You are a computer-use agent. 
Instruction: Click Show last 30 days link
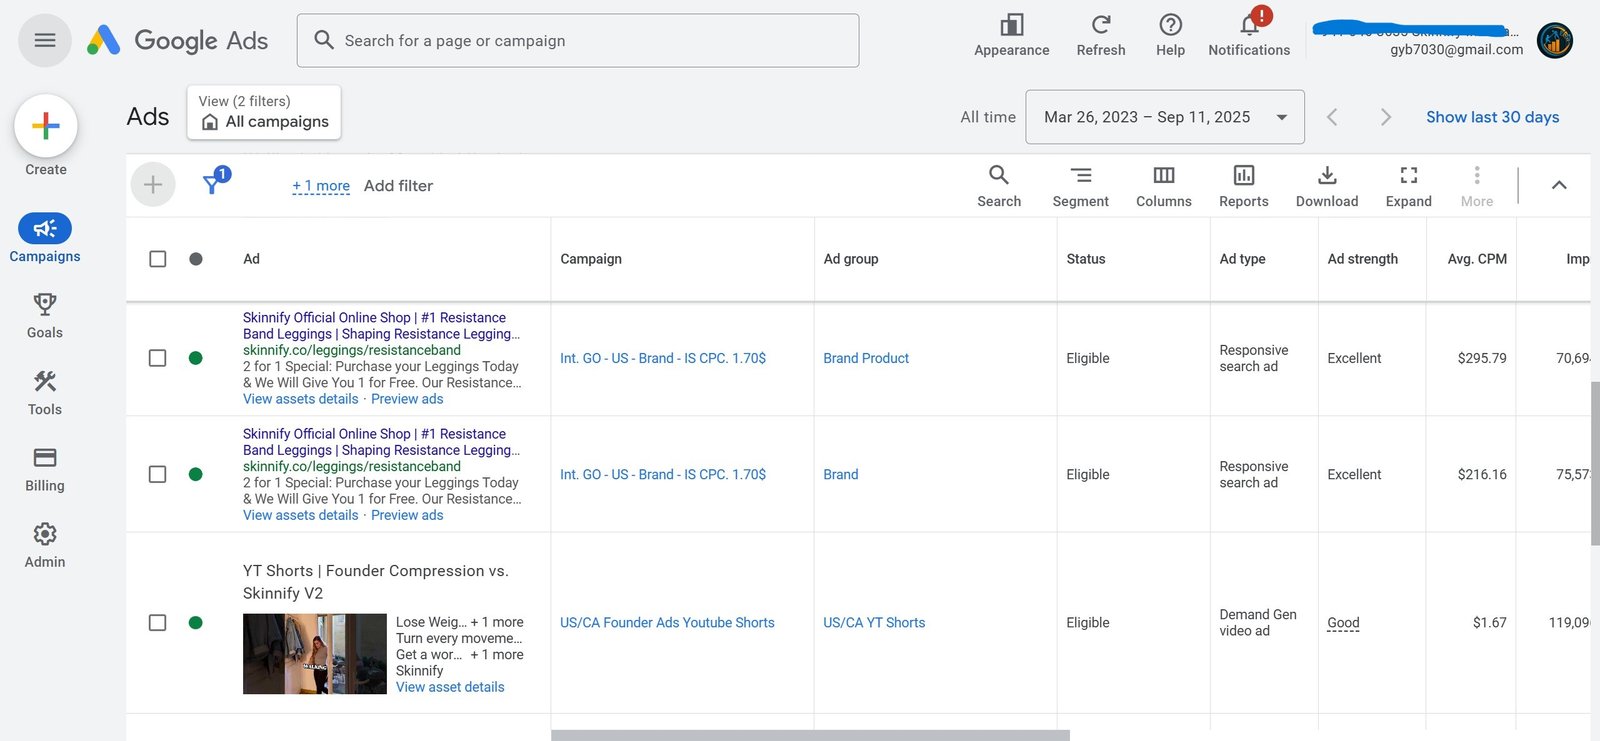pos(1492,117)
